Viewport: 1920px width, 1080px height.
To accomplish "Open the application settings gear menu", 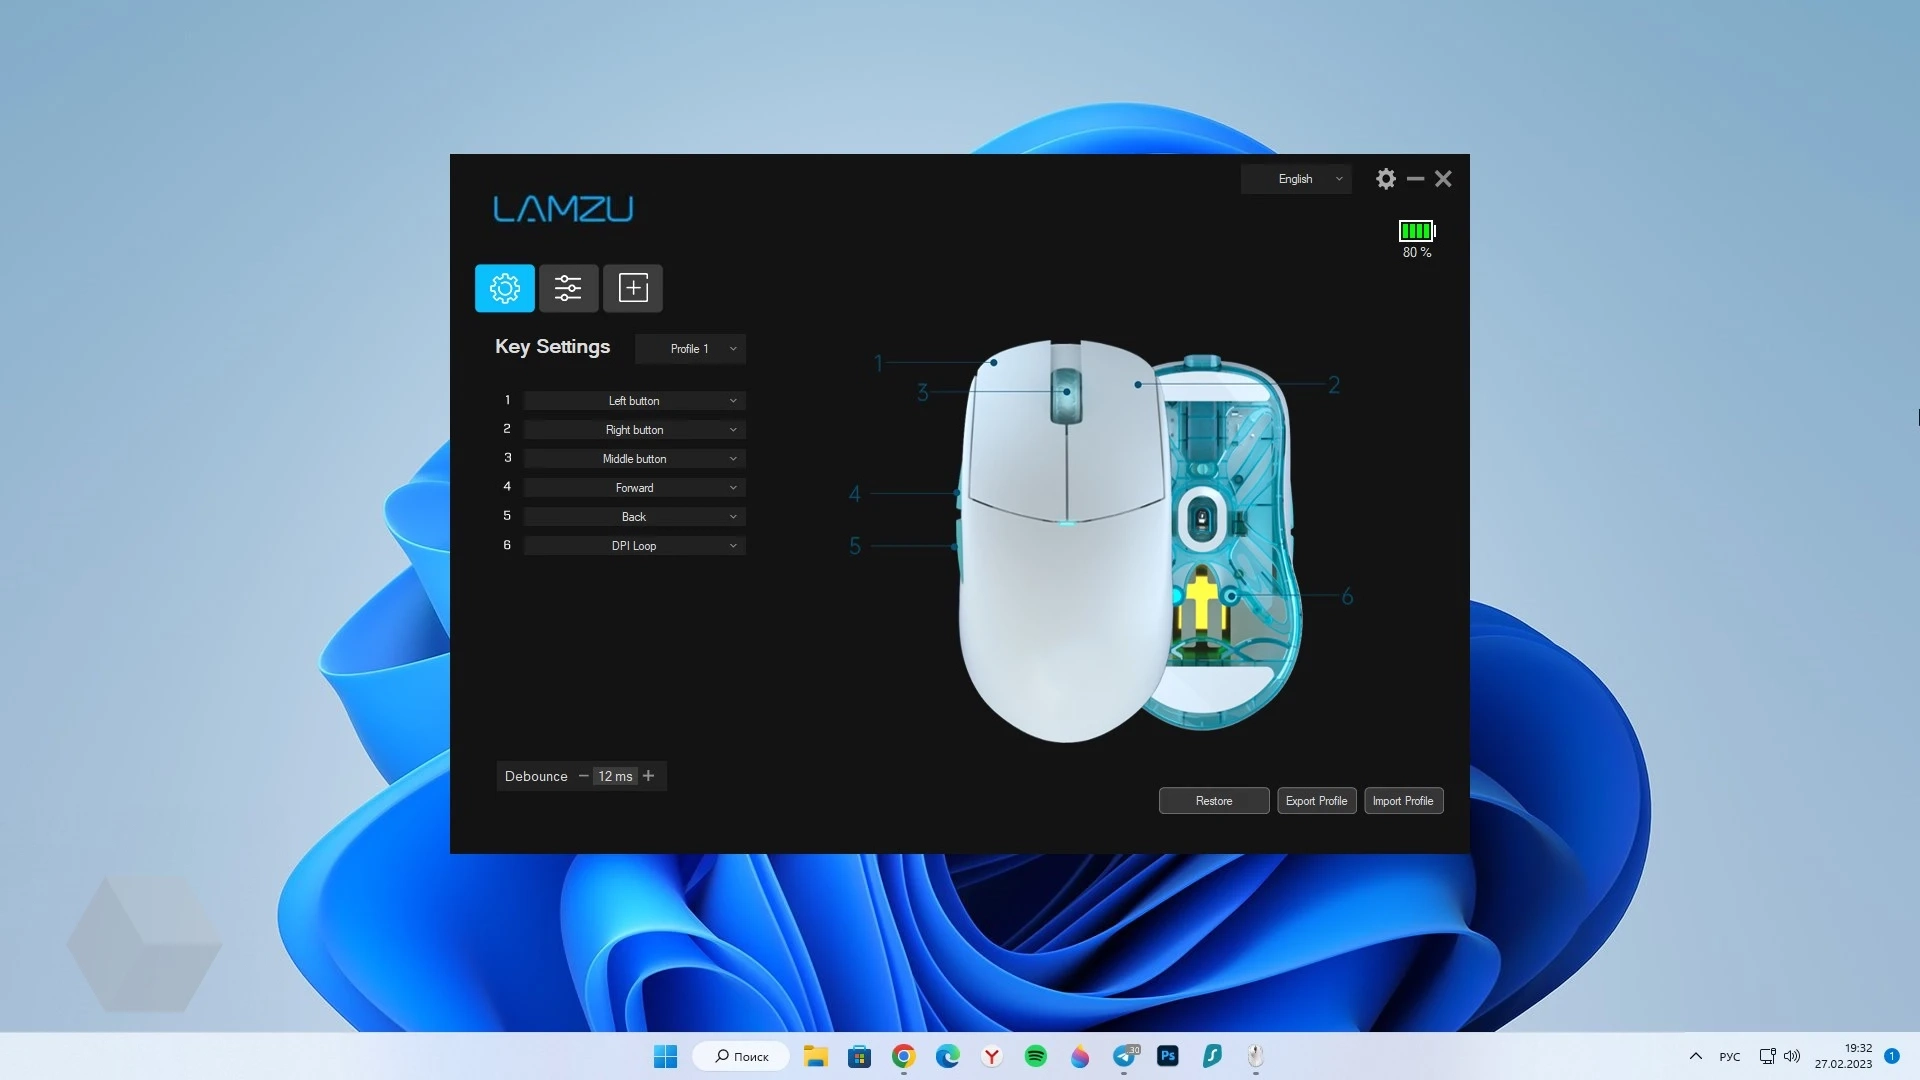I will [x=1386, y=178].
